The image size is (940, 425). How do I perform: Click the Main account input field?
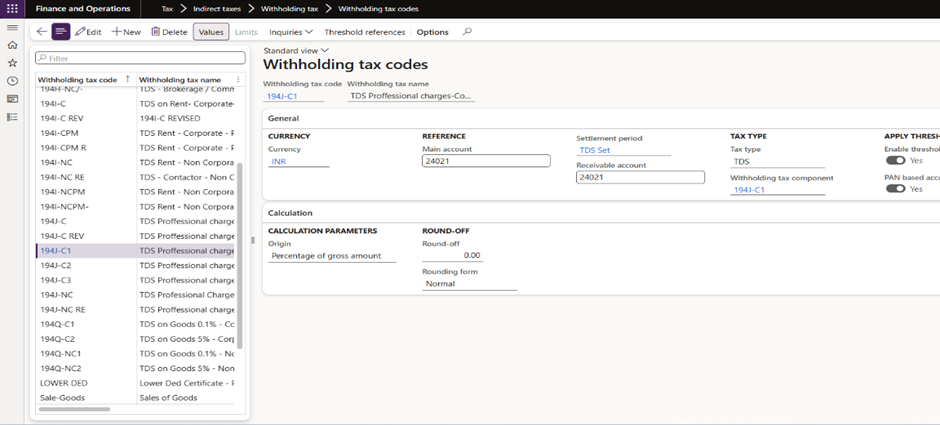(486, 161)
